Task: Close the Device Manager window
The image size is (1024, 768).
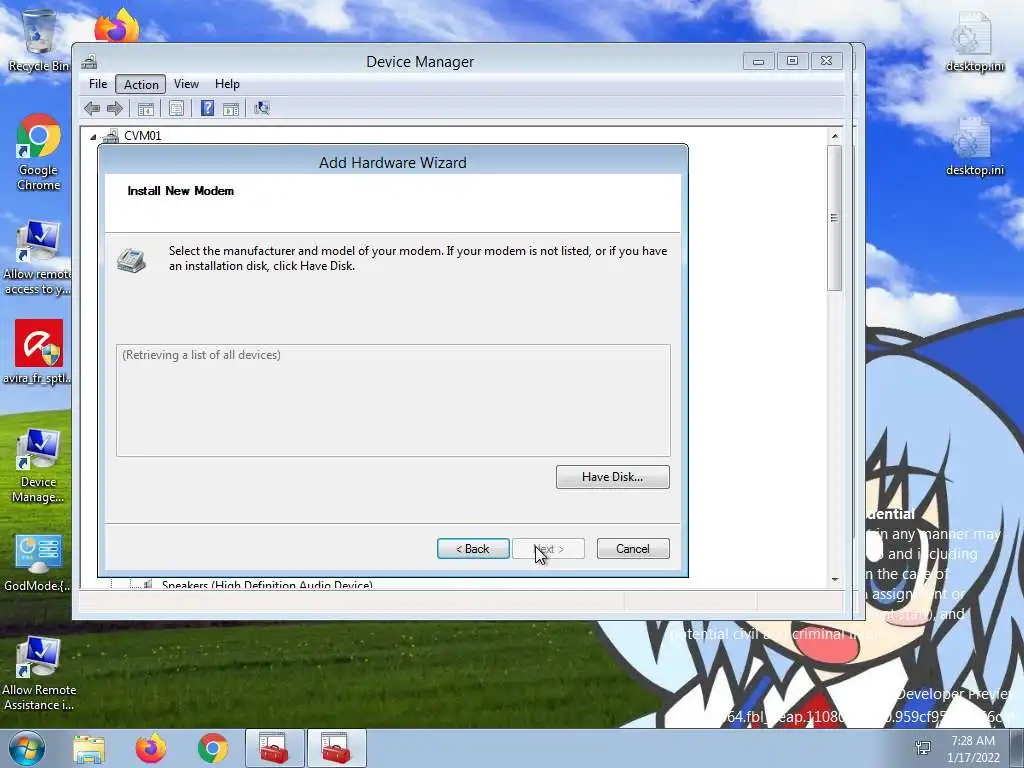Action: (x=826, y=61)
